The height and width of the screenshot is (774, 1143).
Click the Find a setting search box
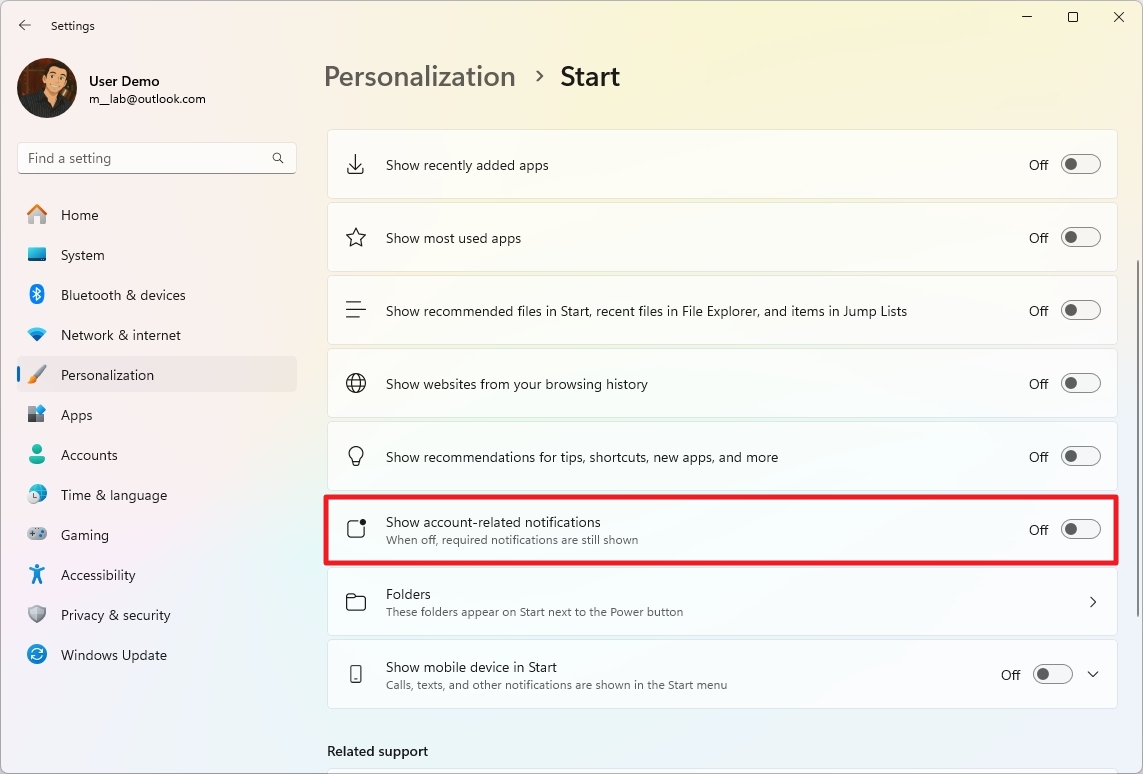[x=145, y=158]
